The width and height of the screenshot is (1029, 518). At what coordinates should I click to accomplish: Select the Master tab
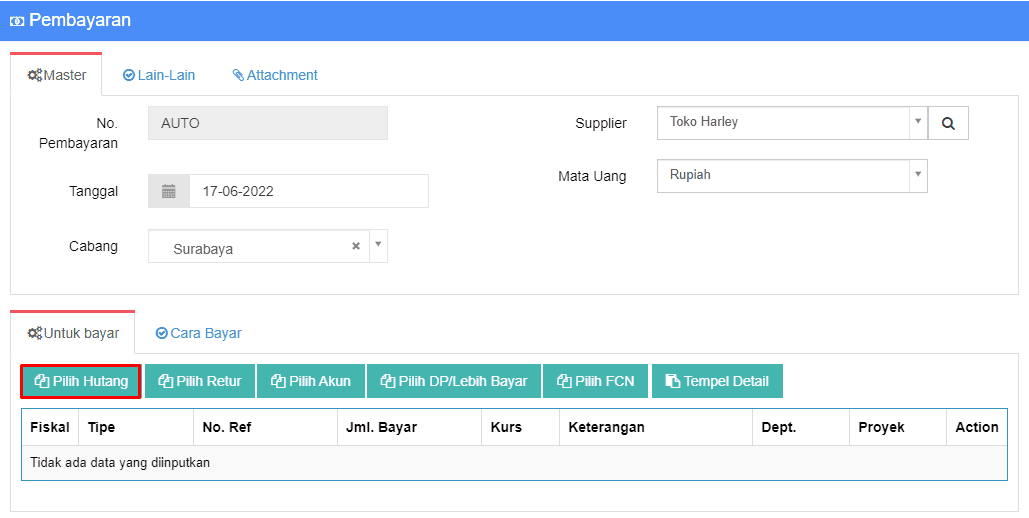(56, 75)
